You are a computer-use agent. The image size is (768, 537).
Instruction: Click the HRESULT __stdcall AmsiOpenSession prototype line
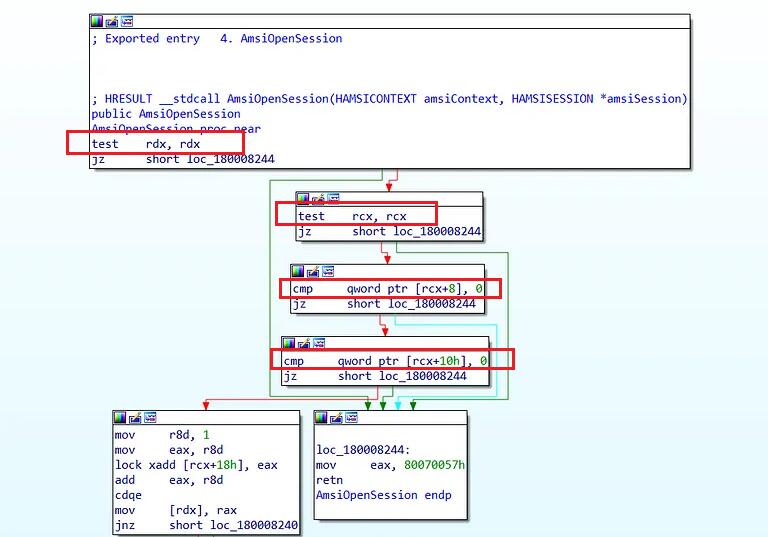coord(390,99)
